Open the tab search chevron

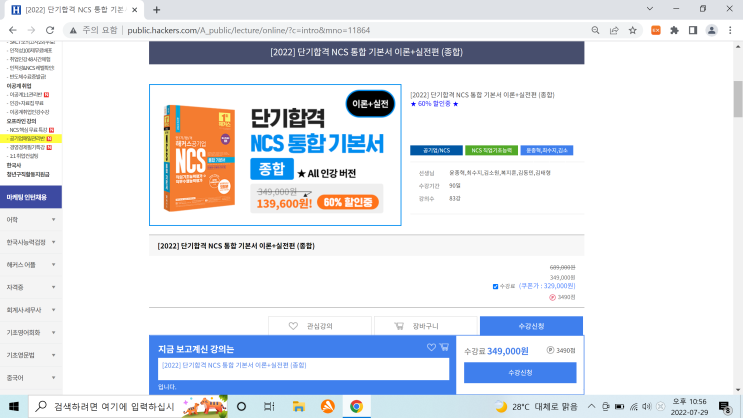[x=650, y=9]
